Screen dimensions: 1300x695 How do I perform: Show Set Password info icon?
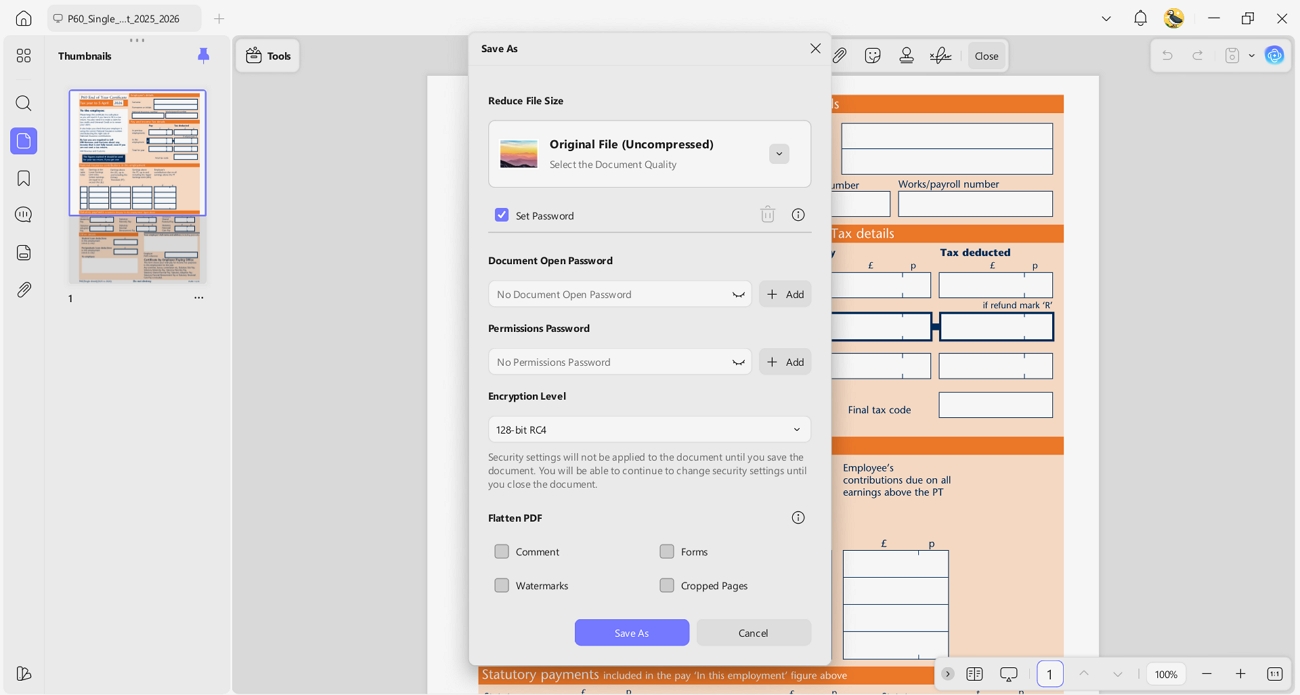798,214
